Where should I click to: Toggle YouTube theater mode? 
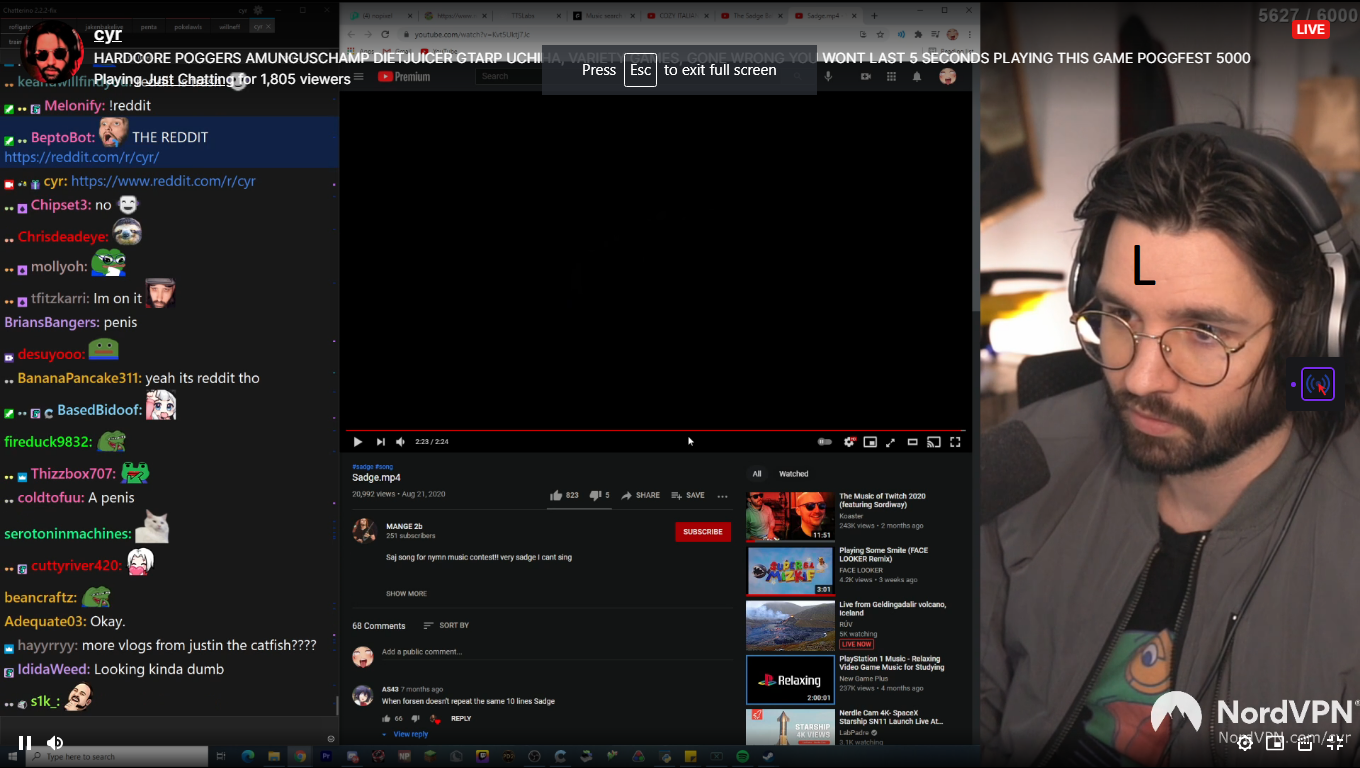912,442
